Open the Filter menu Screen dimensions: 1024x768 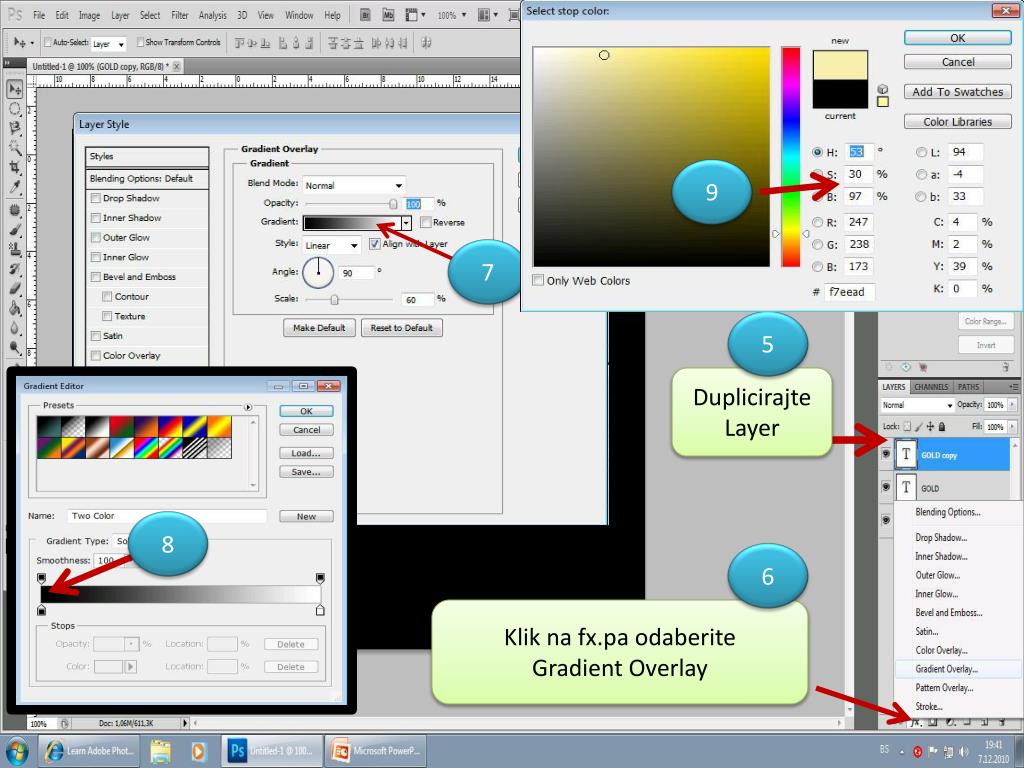(x=180, y=15)
